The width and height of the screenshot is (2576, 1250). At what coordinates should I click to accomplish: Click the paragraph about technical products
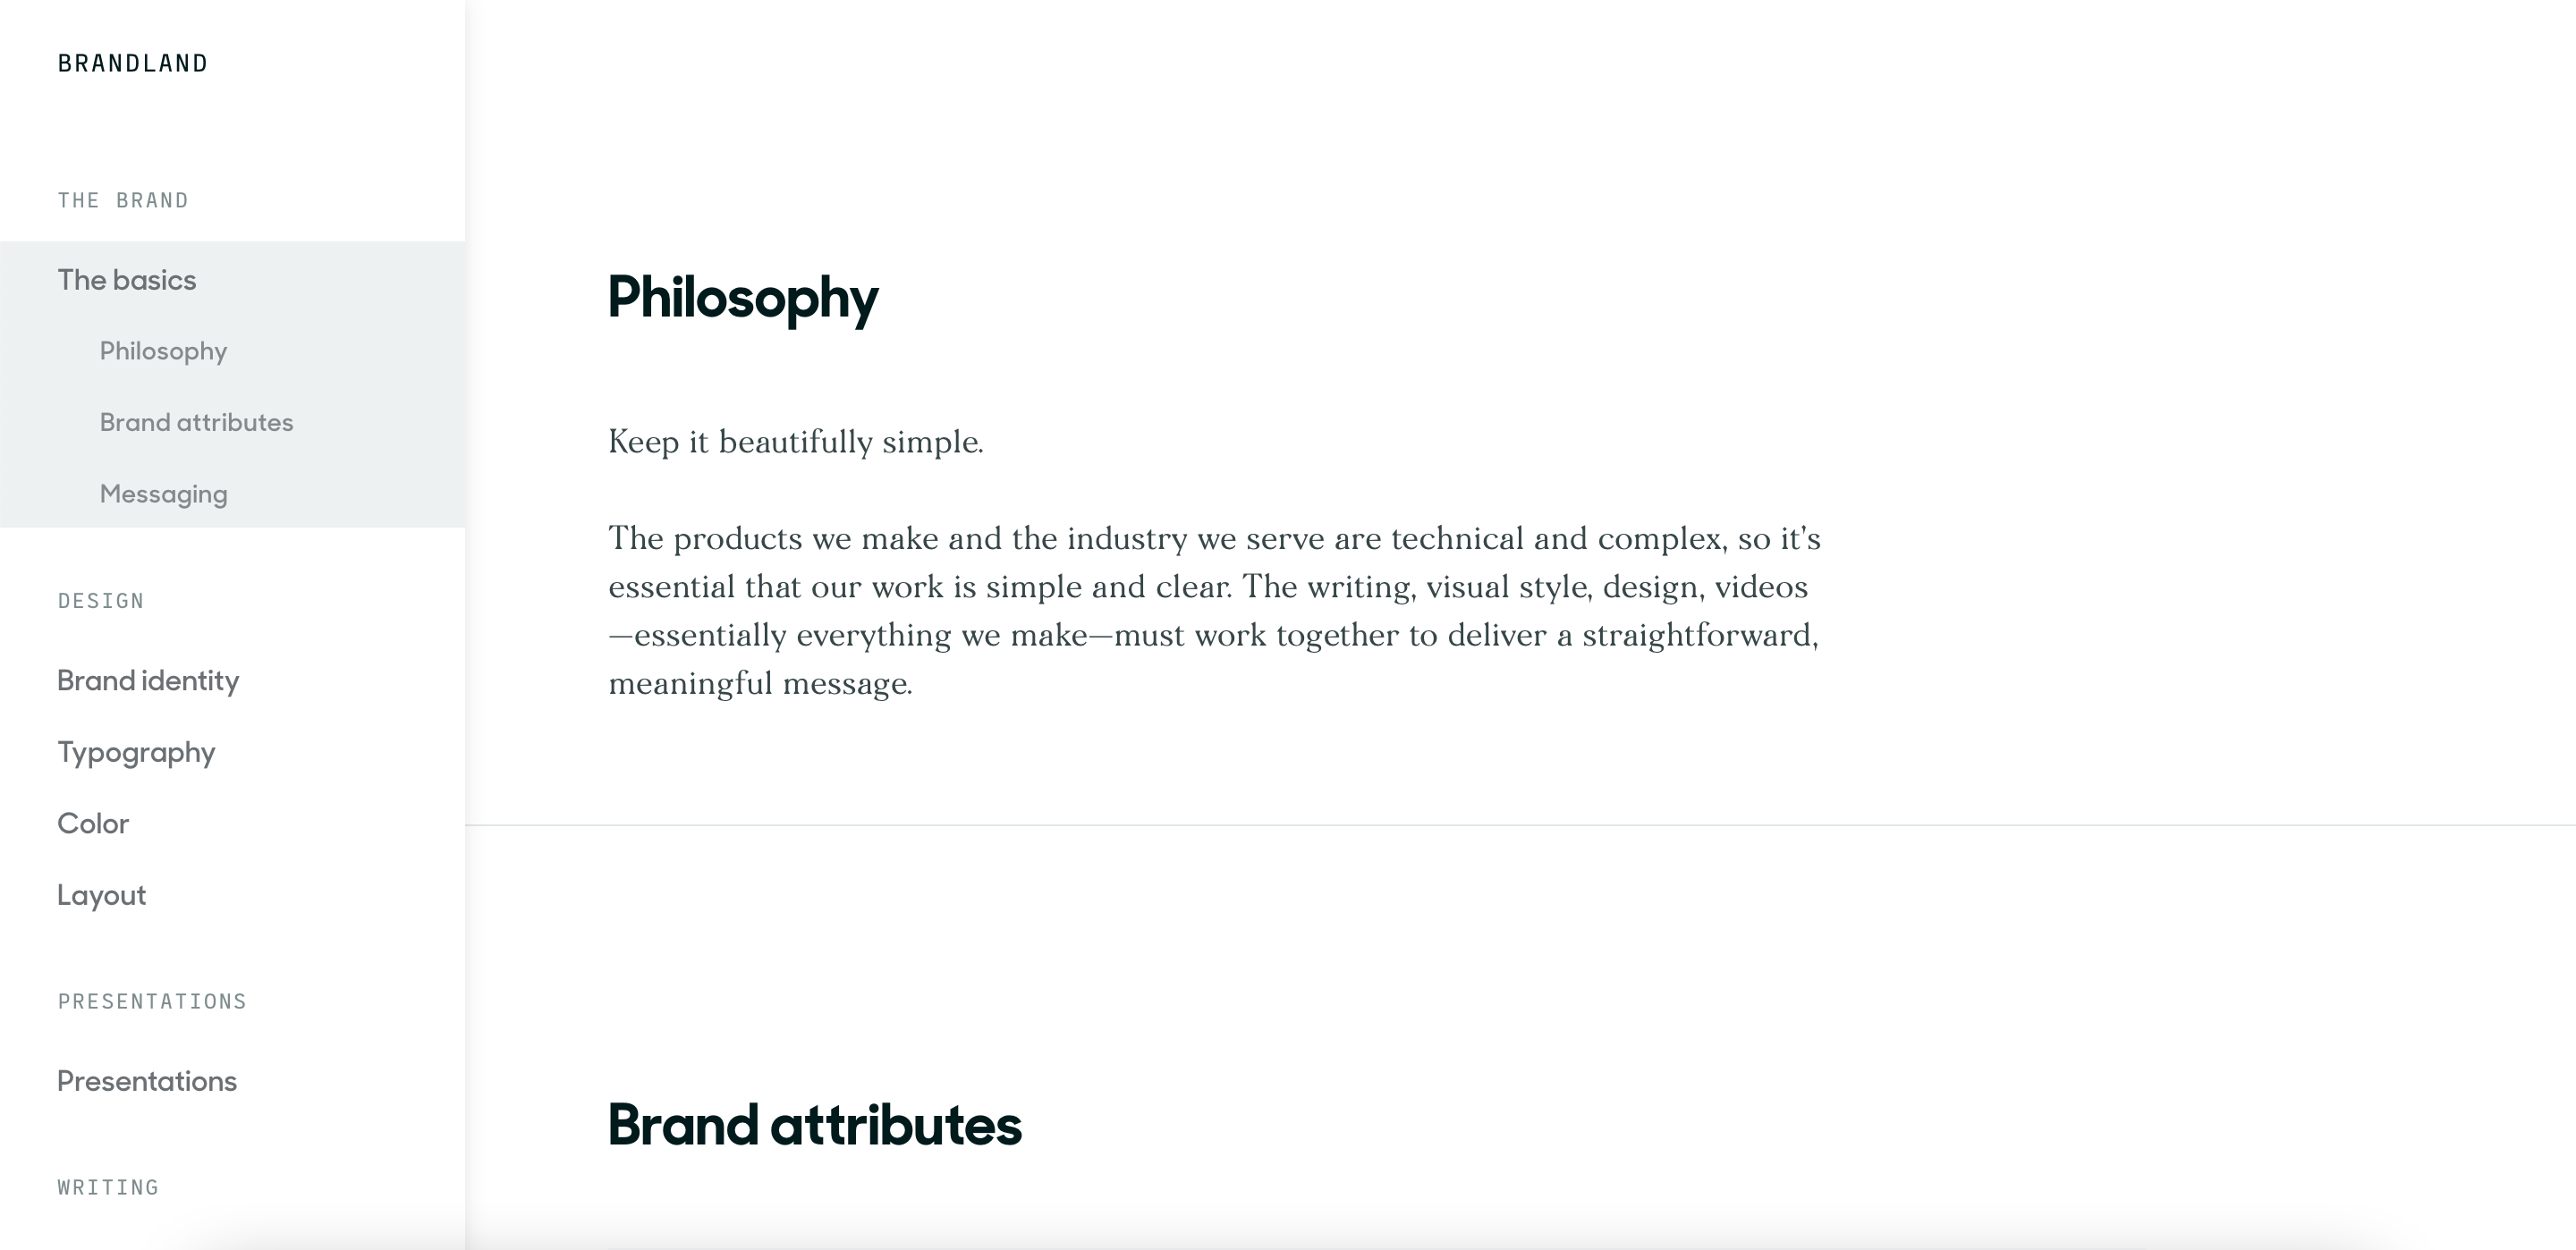click(1214, 611)
